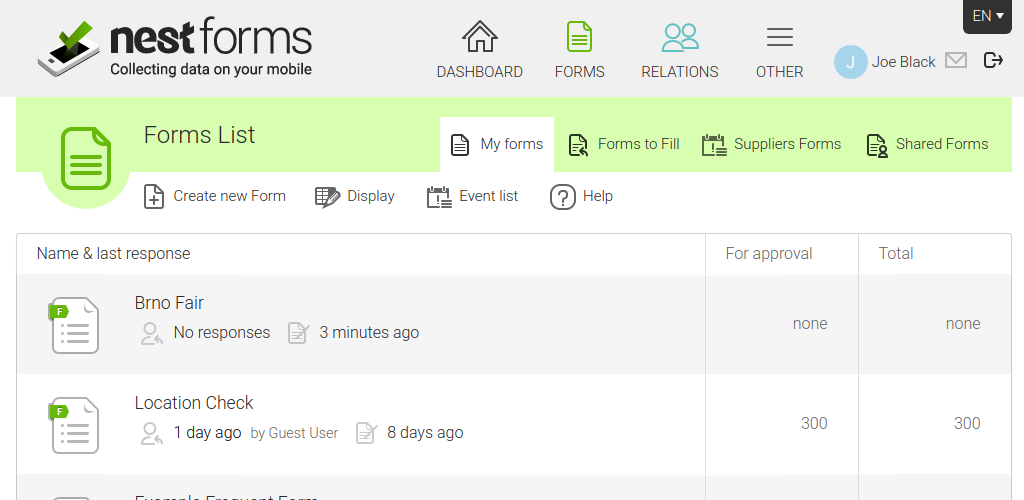This screenshot has width=1024, height=500.
Task: Click Brno Fair For approval value none
Action: (810, 324)
